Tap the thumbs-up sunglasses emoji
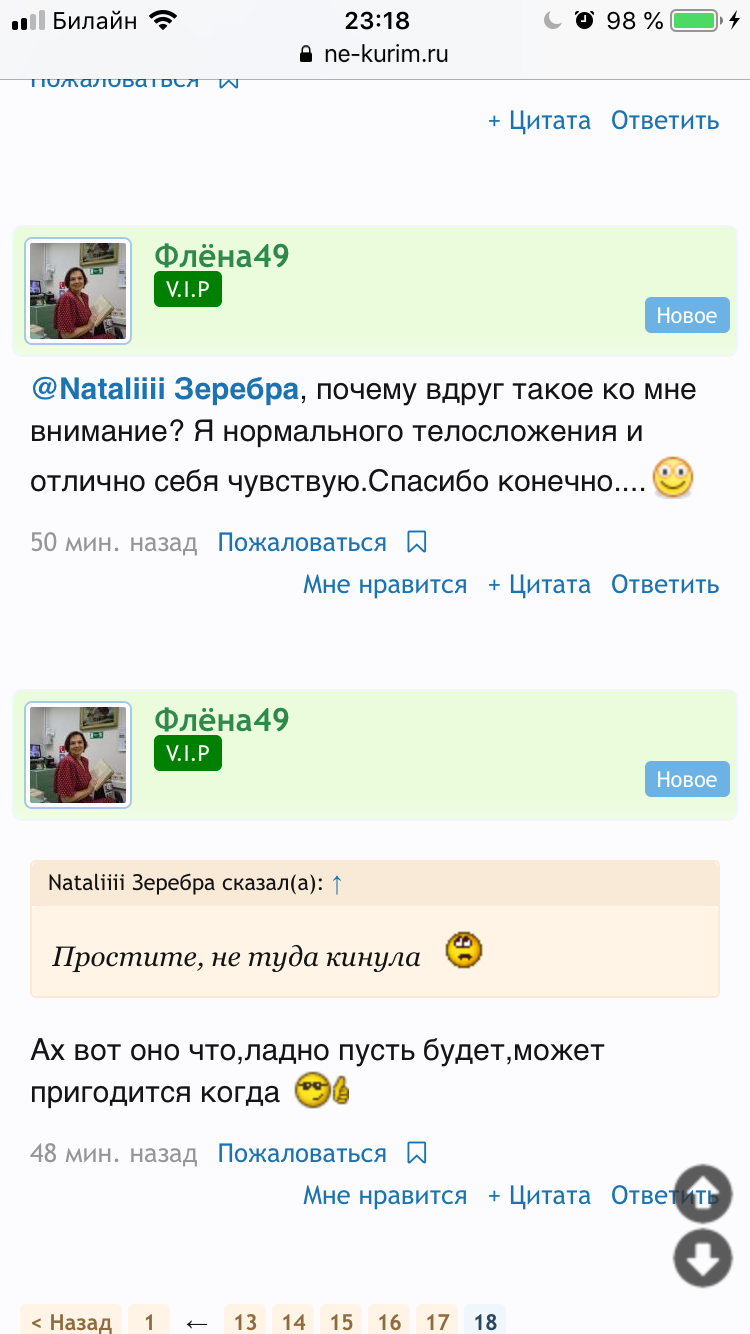 click(x=322, y=1091)
